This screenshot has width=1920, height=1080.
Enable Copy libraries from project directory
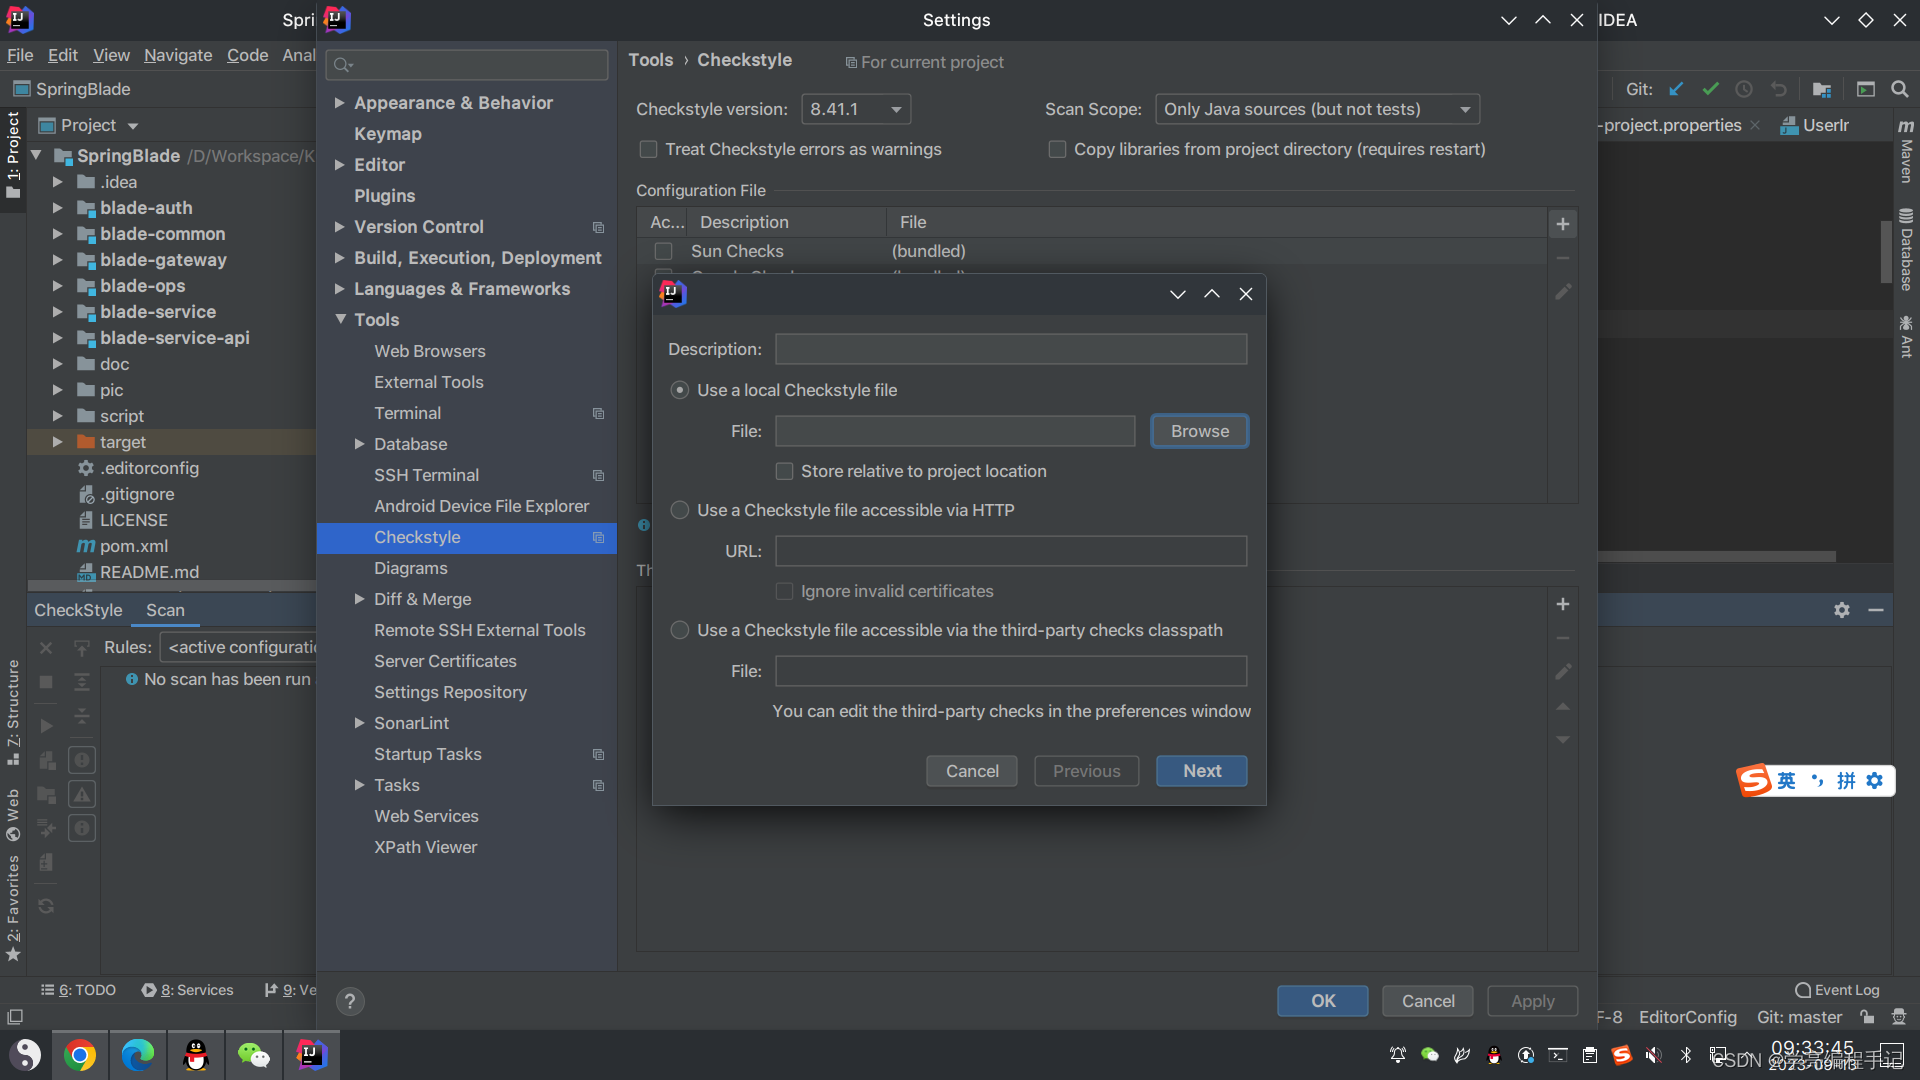pyautogui.click(x=1057, y=149)
